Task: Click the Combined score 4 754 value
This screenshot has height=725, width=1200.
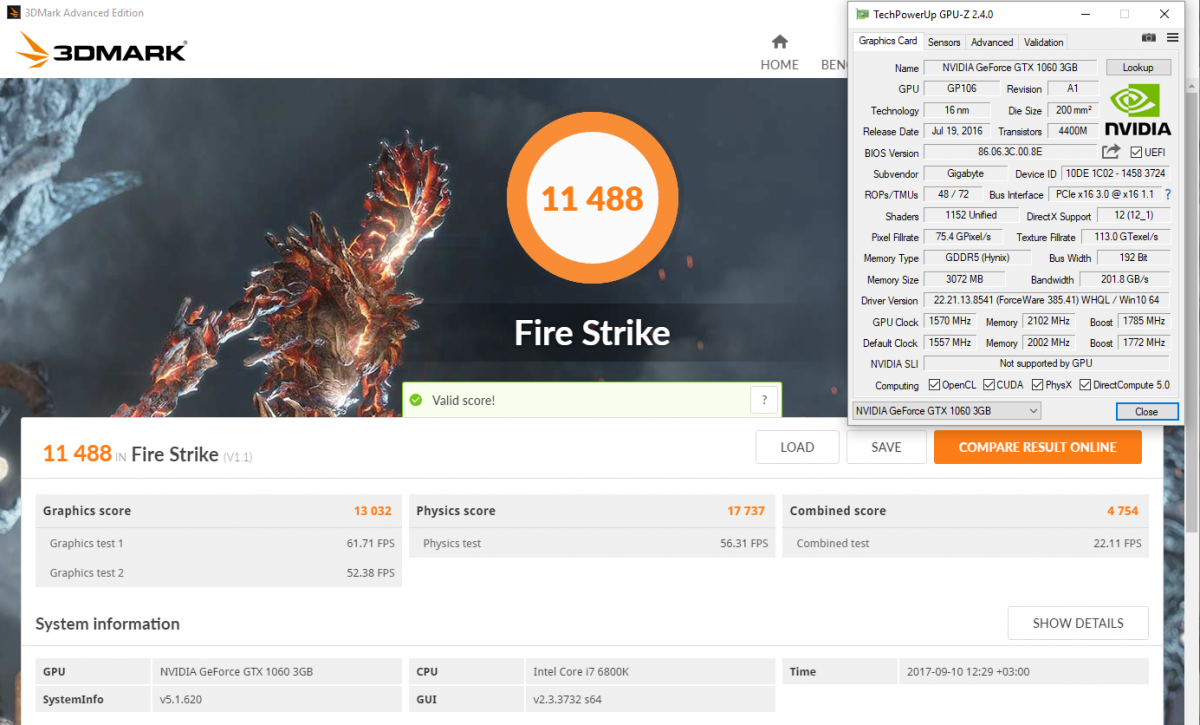Action: click(x=1122, y=510)
